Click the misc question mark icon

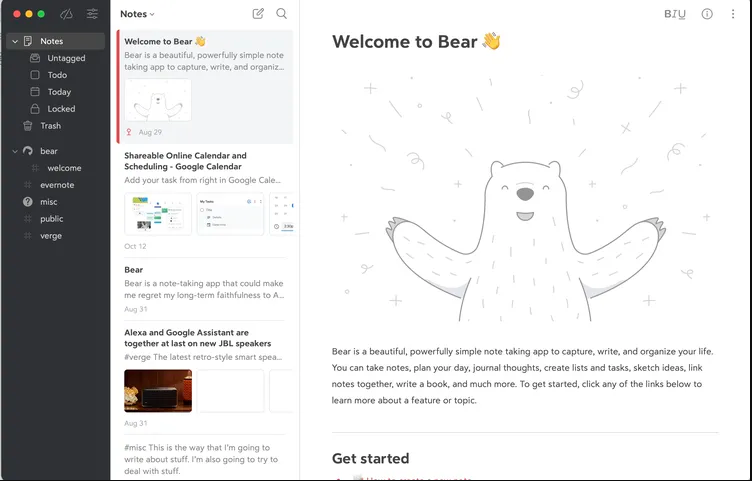point(28,202)
